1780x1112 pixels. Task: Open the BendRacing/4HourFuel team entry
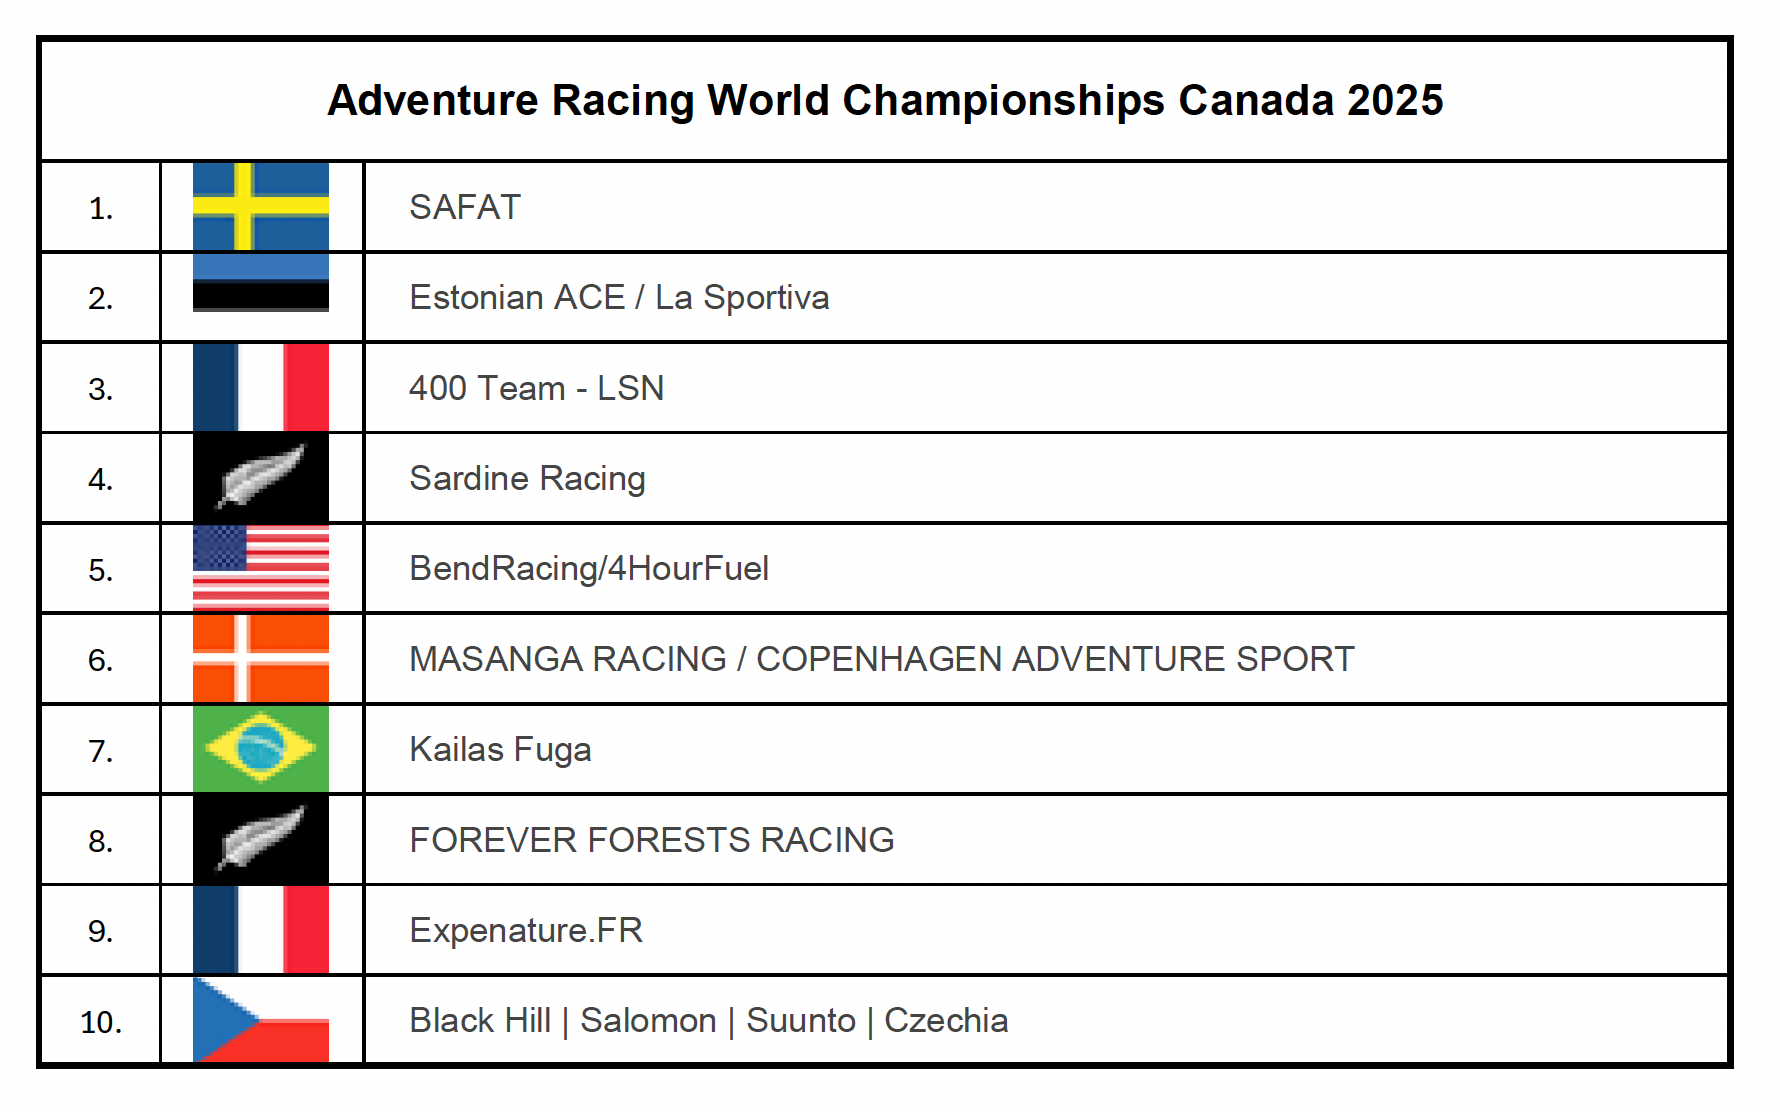(589, 568)
